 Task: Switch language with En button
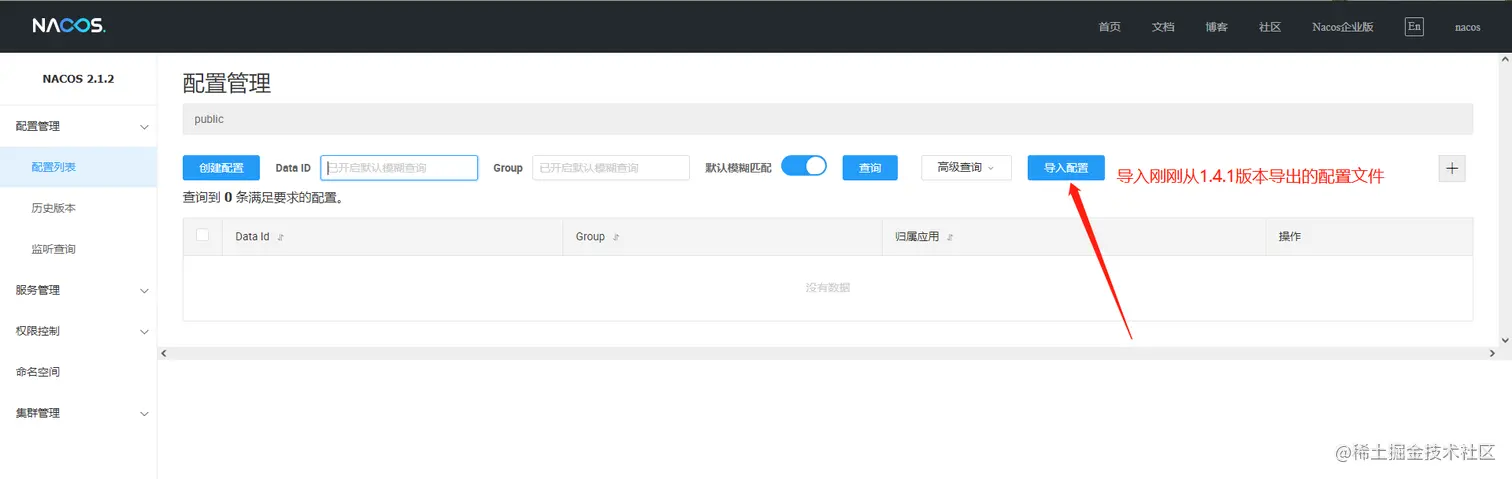point(1414,27)
